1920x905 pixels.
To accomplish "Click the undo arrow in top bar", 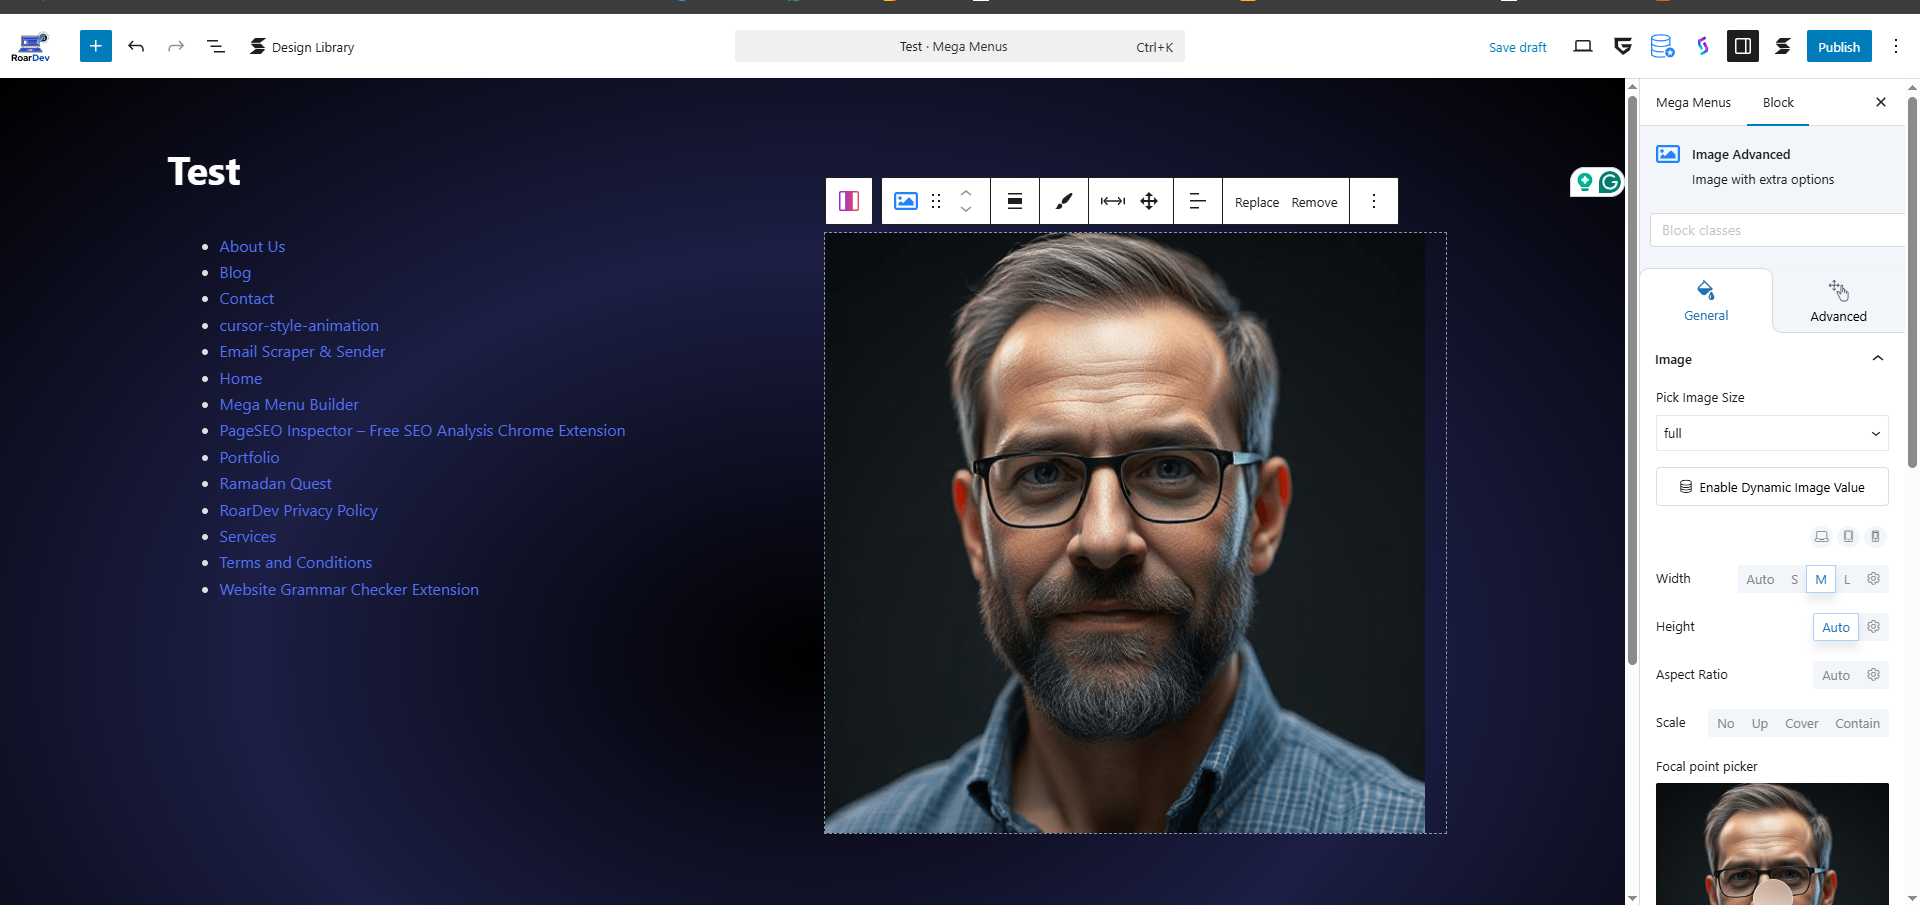I will coord(136,46).
